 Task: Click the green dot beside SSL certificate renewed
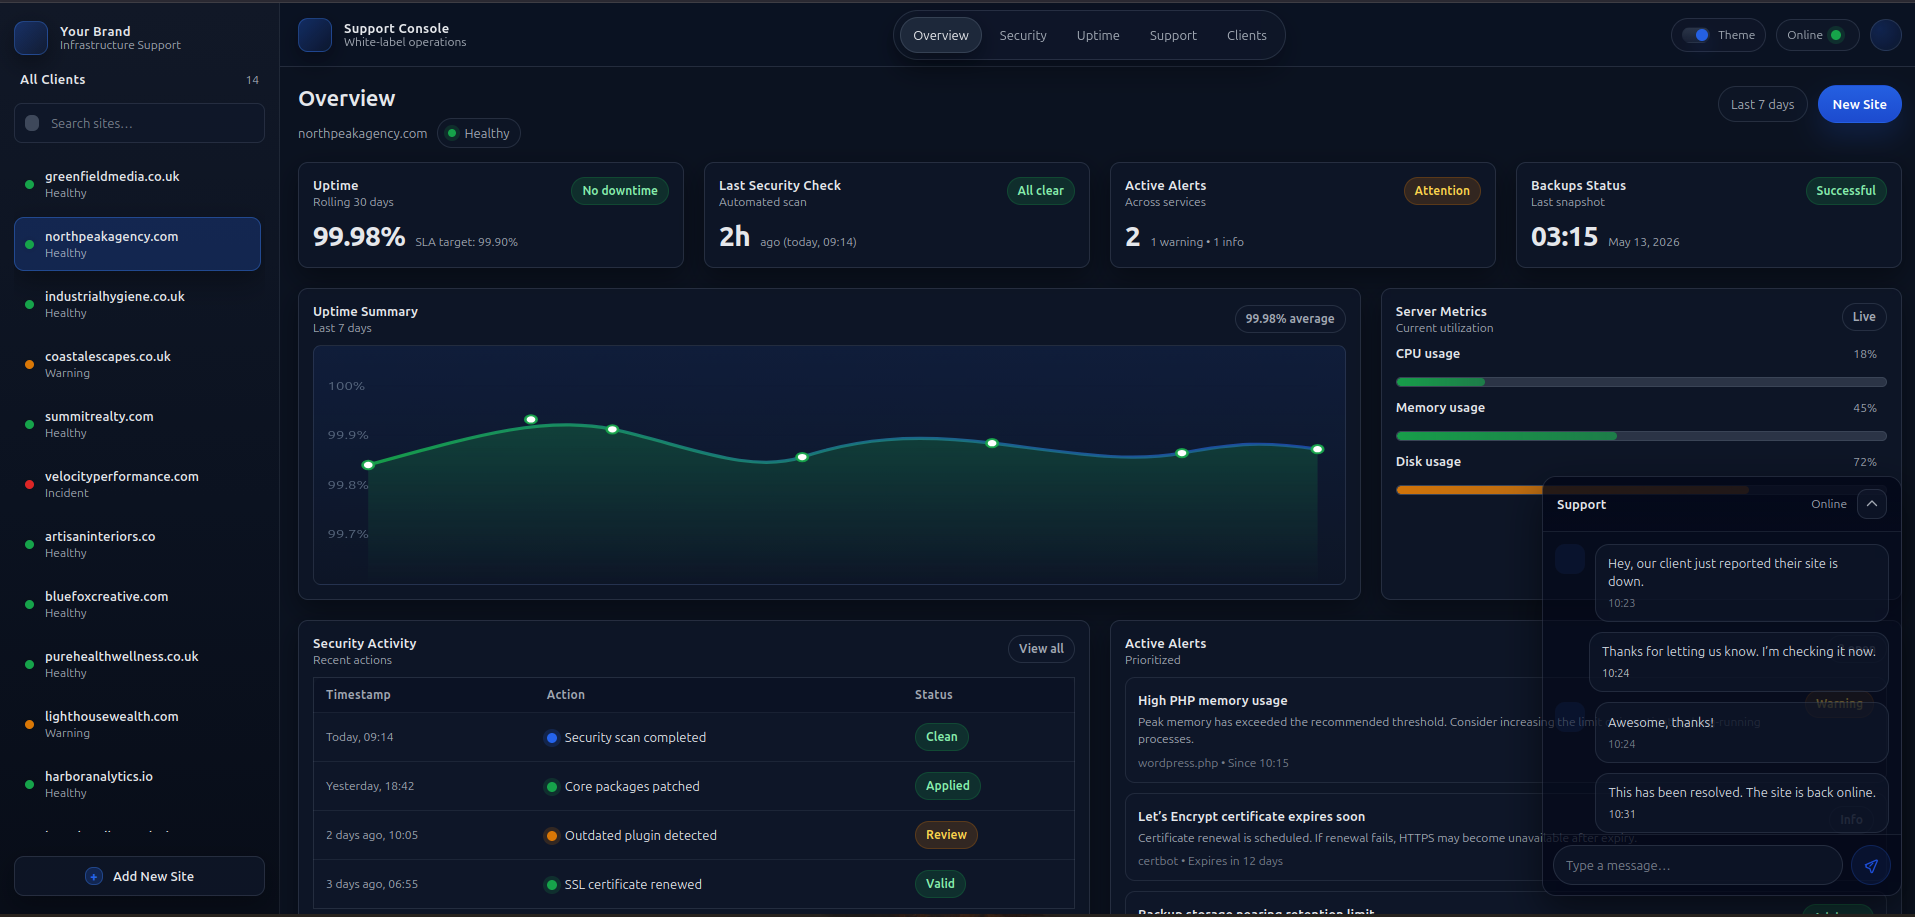(x=551, y=884)
